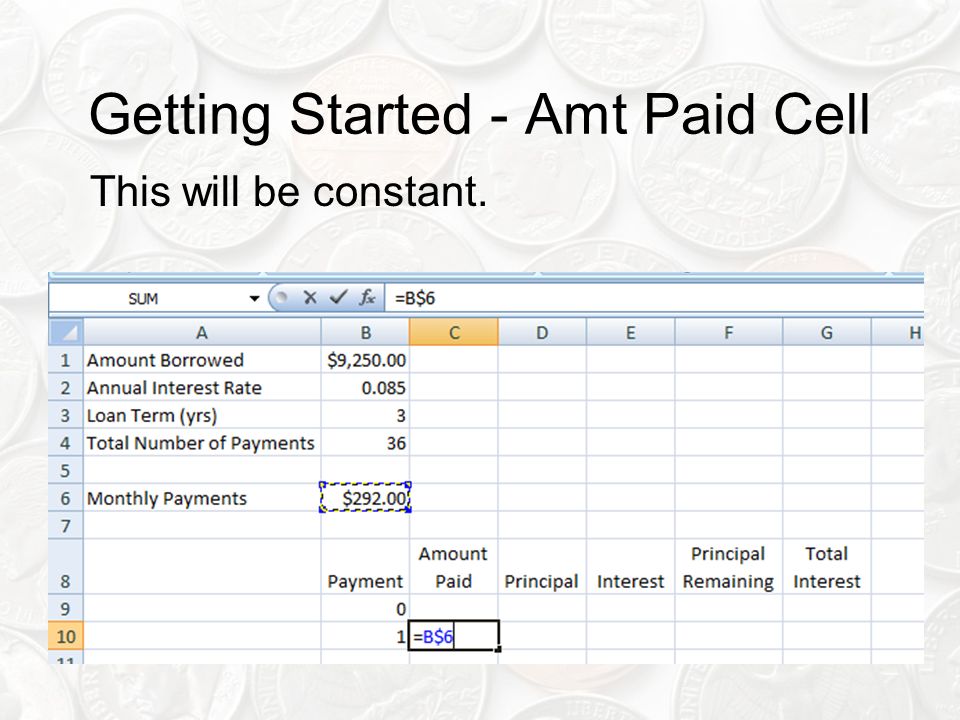This screenshot has height=720, width=960.
Task: Click the cell with 0.085
Action: tap(366, 388)
